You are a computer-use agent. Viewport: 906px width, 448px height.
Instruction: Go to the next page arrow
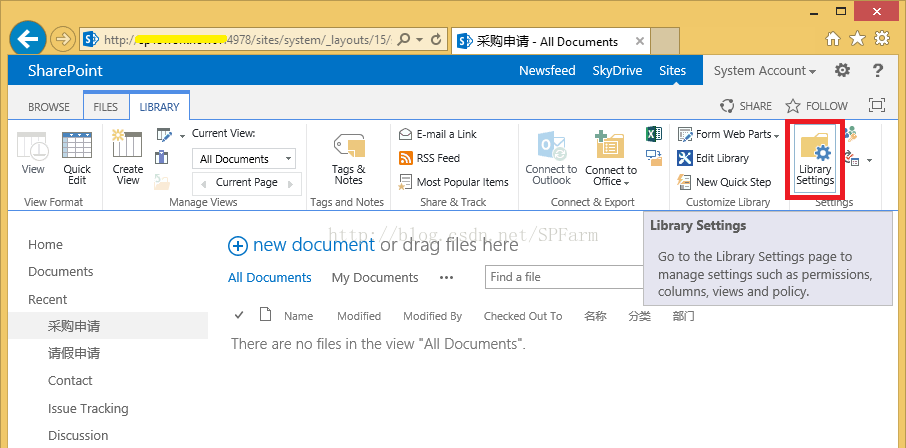291,184
